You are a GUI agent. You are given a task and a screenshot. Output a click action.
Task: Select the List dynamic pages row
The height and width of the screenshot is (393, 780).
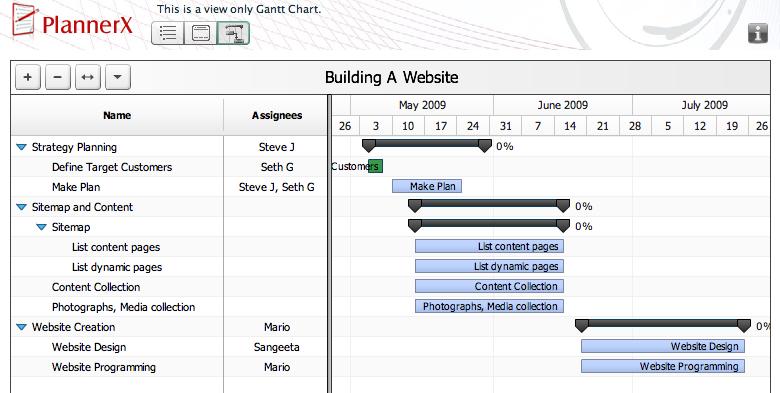click(169, 267)
